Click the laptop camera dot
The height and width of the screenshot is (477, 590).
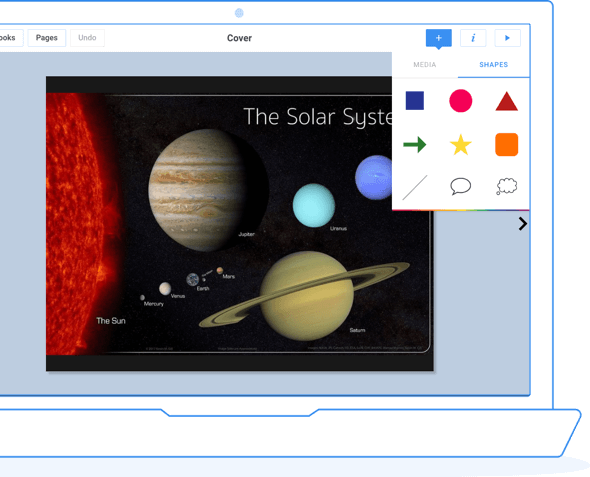239,13
